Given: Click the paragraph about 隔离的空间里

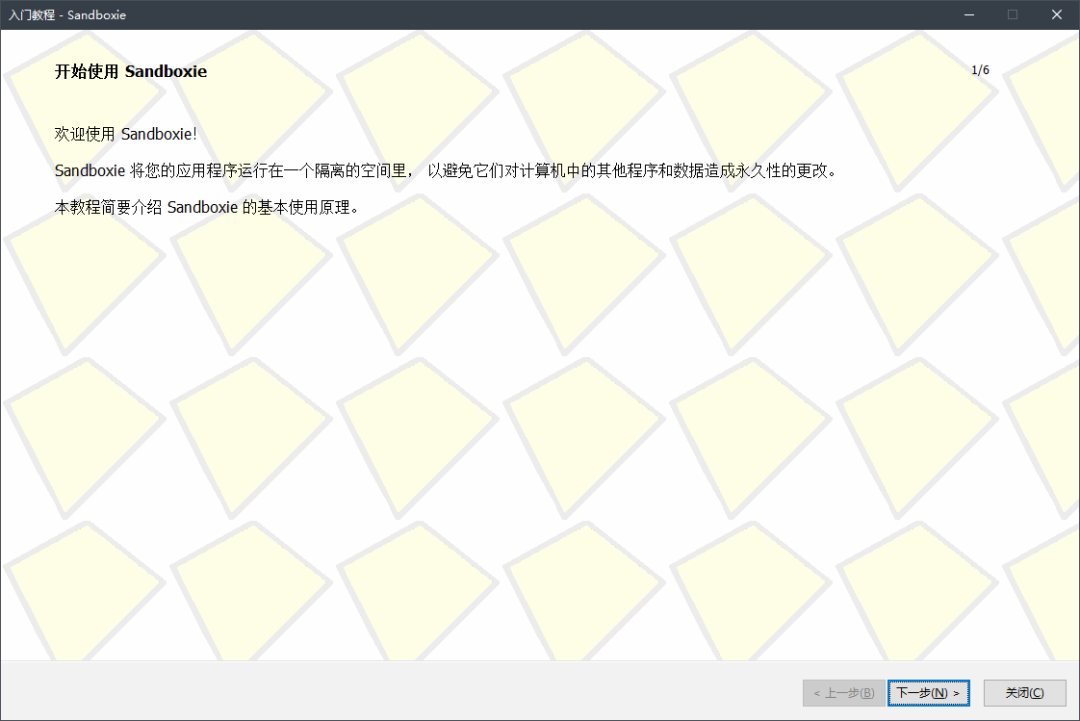Looking at the screenshot, I should (x=447, y=171).
